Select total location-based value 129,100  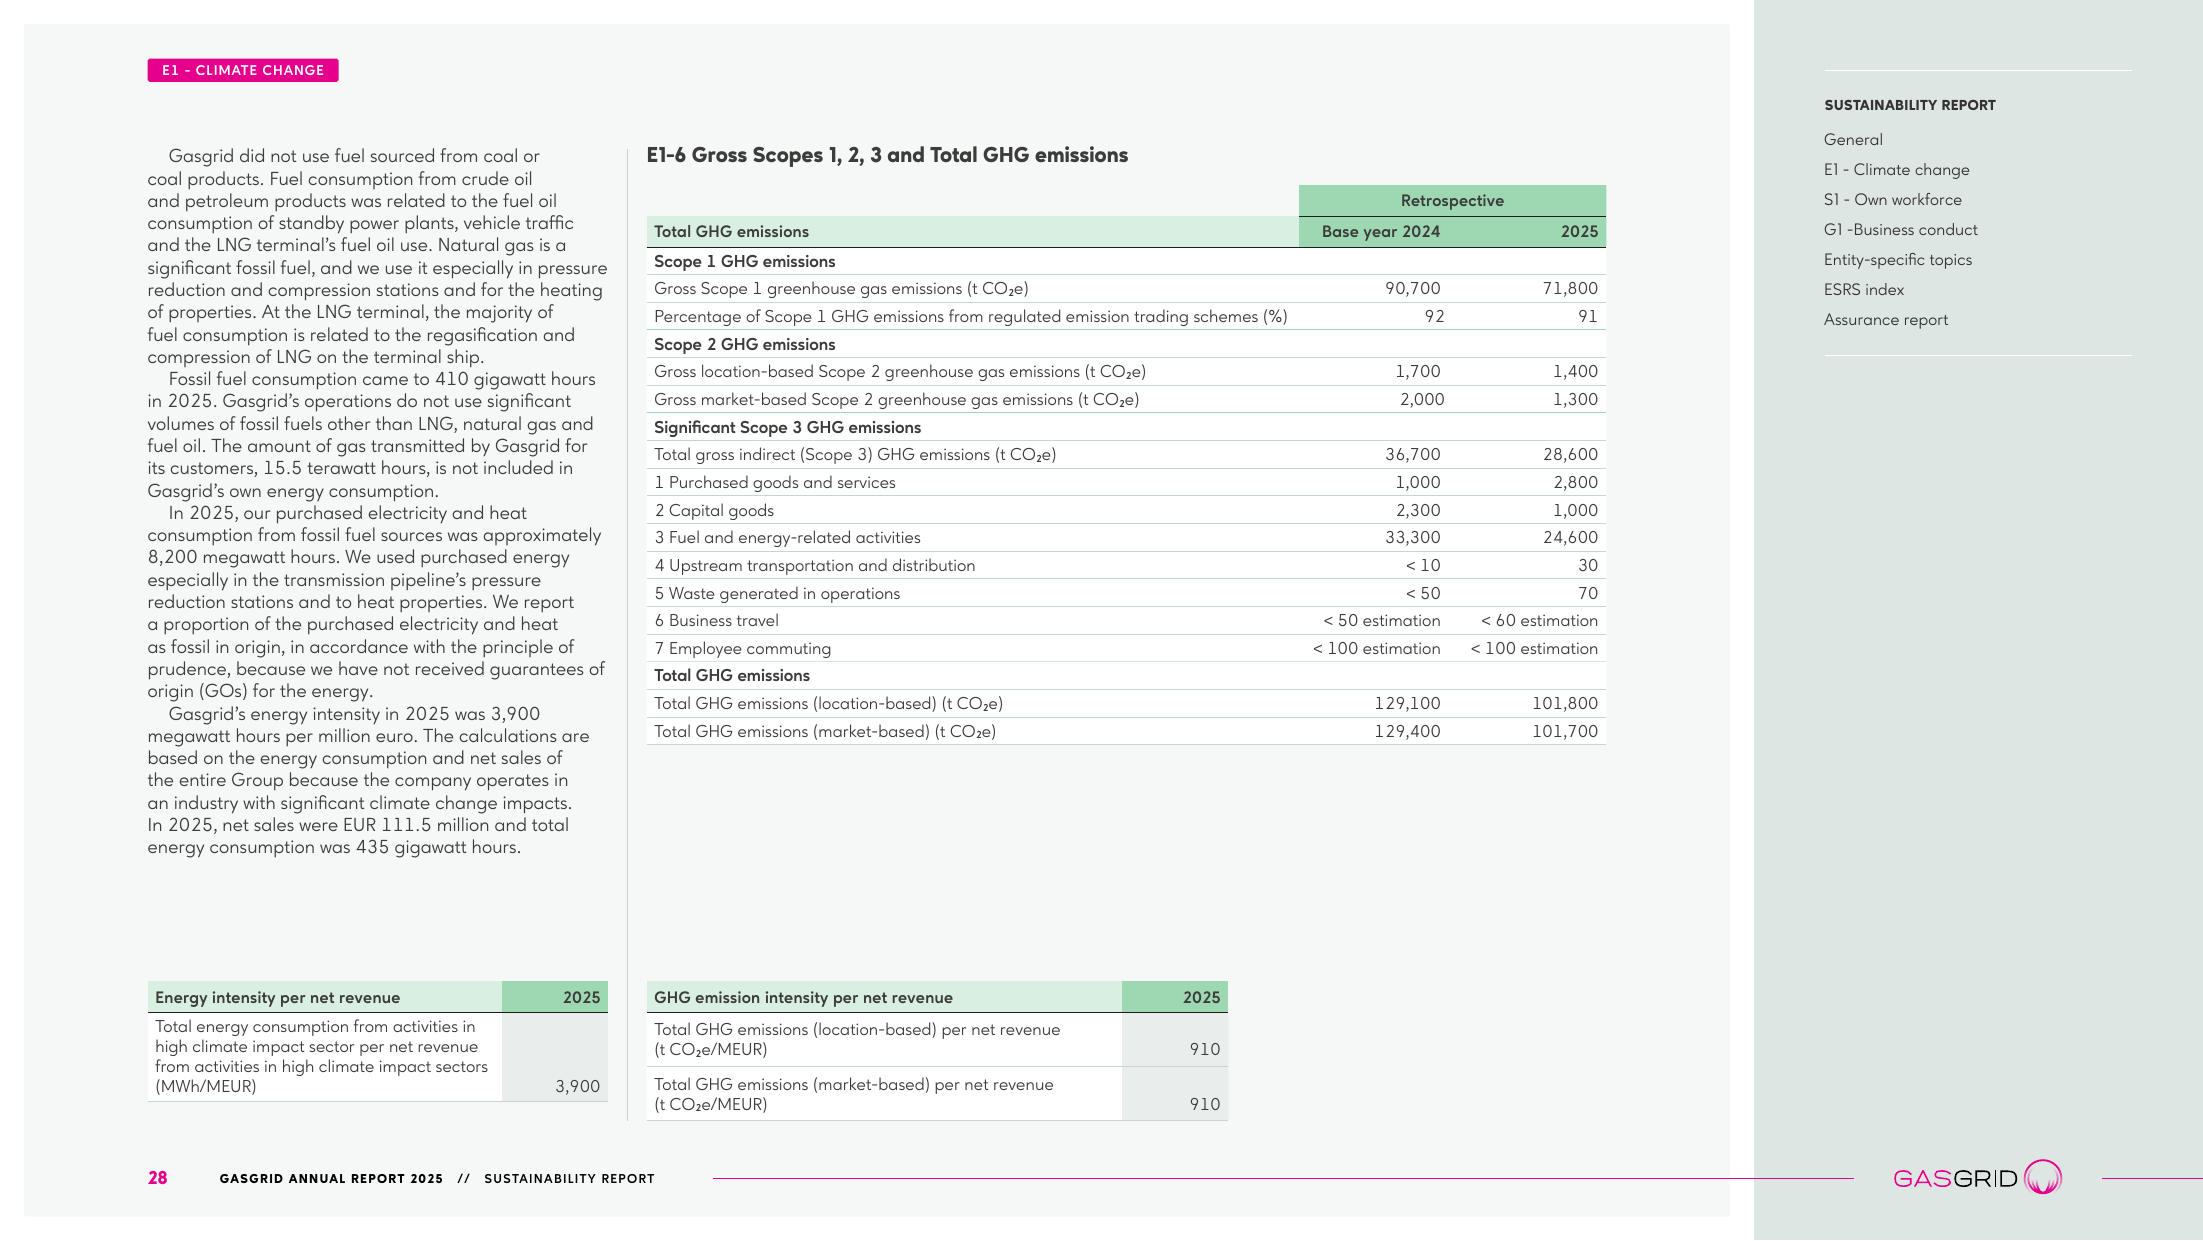(x=1407, y=703)
